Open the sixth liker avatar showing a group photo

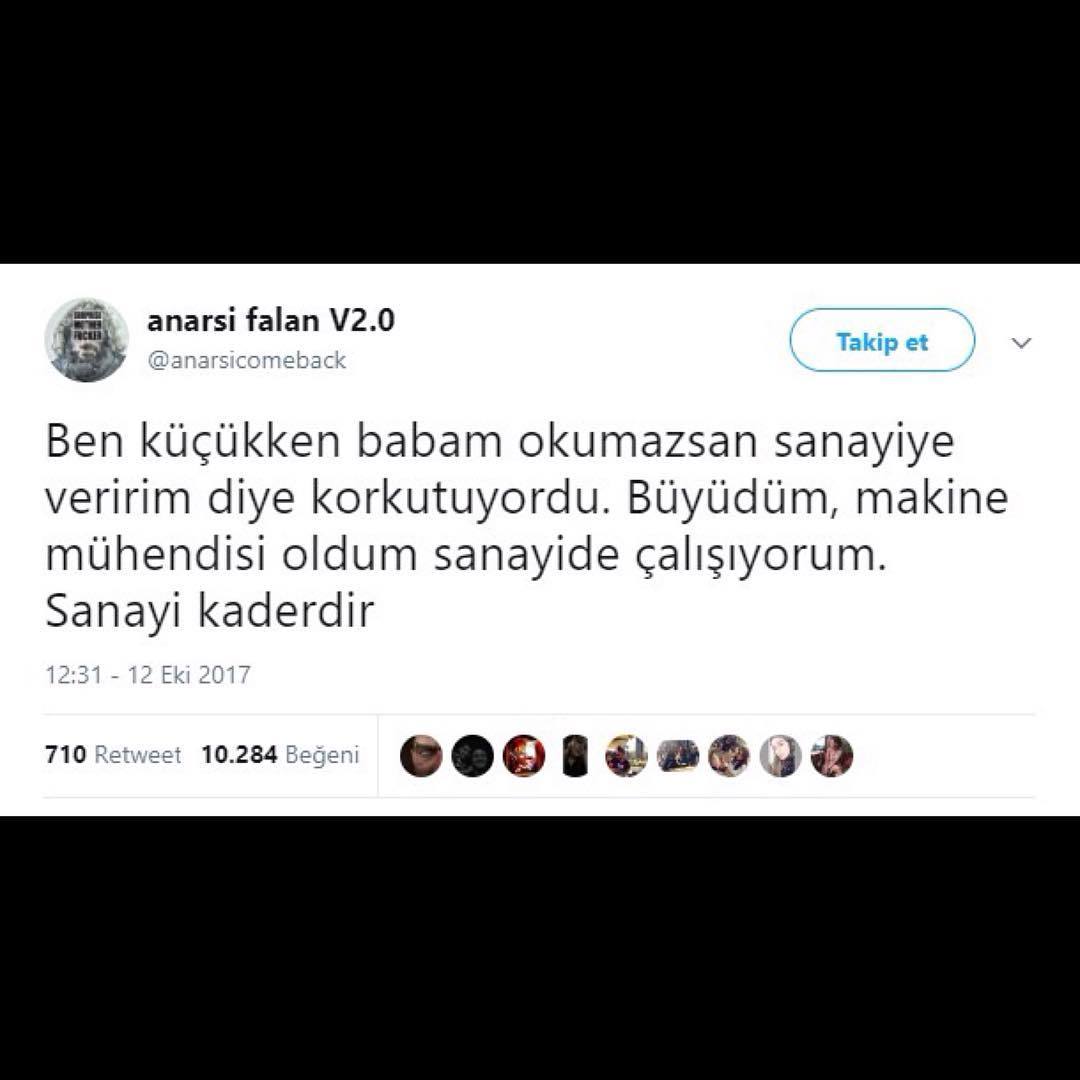click(x=678, y=756)
